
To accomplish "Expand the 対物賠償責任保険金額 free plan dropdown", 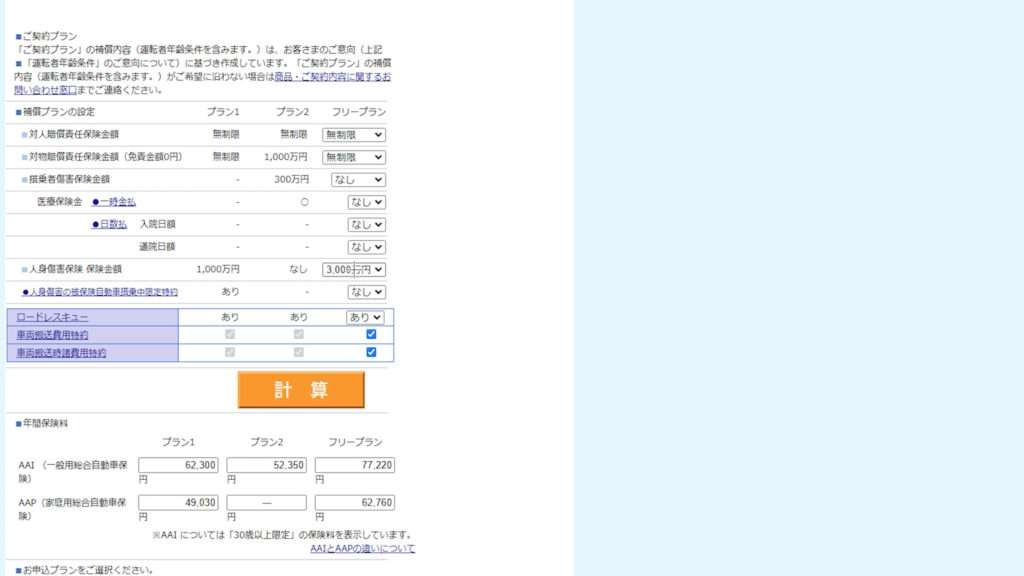I will pyautogui.click(x=354, y=157).
